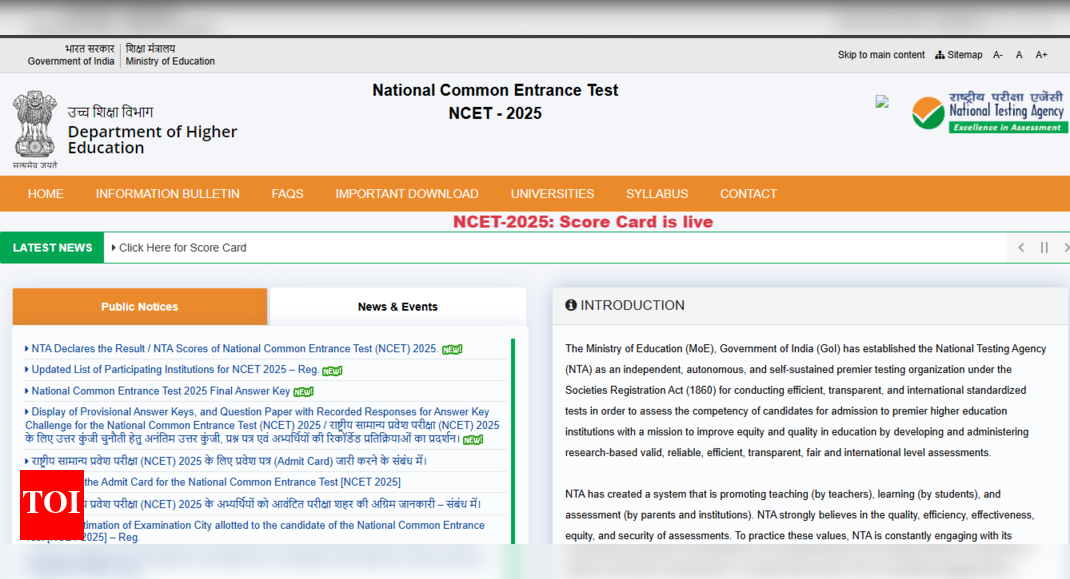Click Here for Score Card link
The height and width of the screenshot is (579, 1070).
[x=180, y=247]
